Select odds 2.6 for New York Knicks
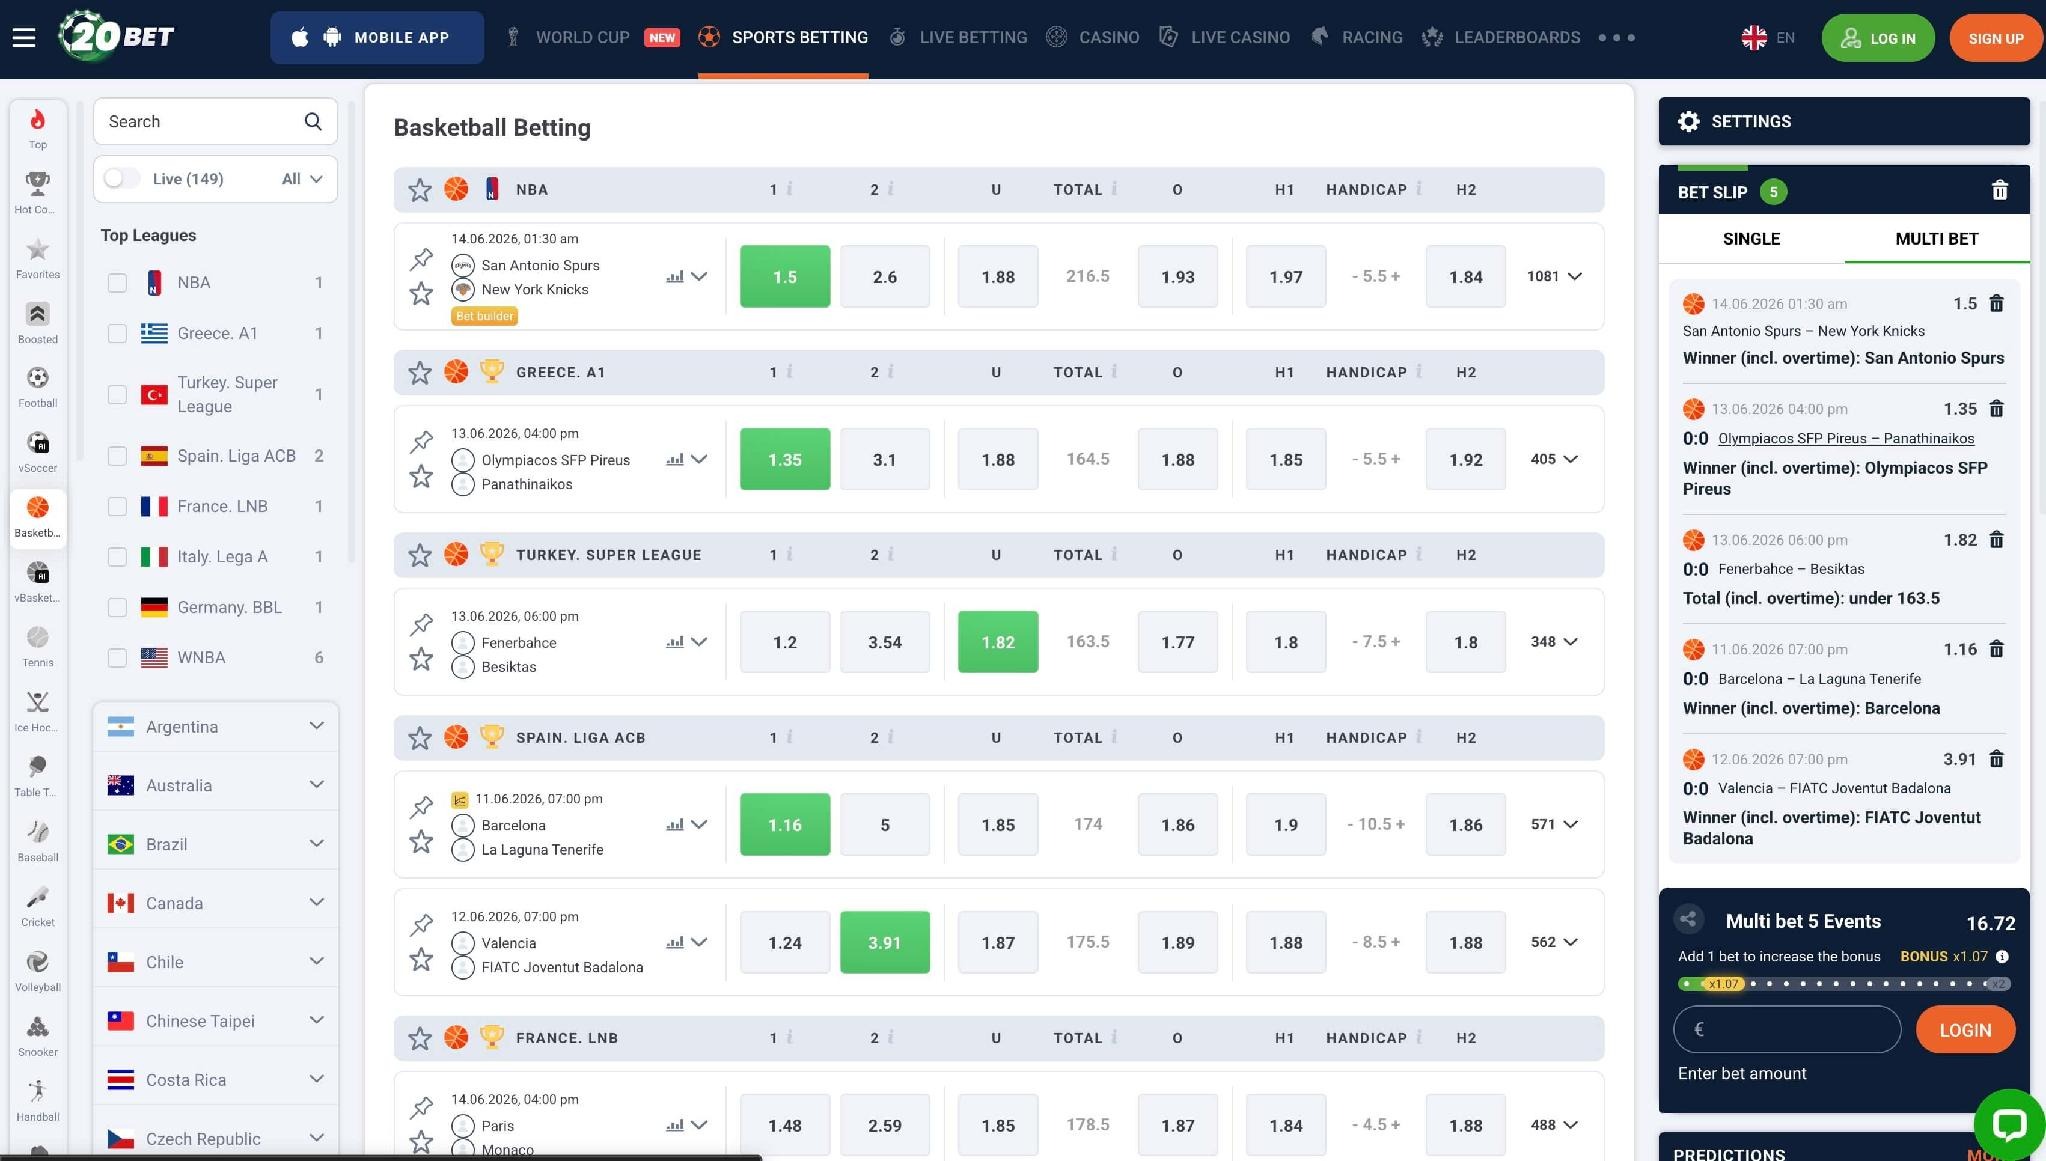This screenshot has width=2046, height=1161. (x=884, y=276)
